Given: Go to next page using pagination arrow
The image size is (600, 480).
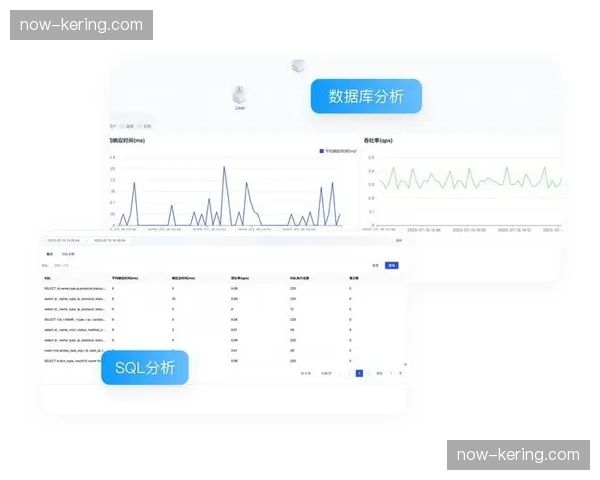Looking at the screenshot, I should [x=368, y=373].
